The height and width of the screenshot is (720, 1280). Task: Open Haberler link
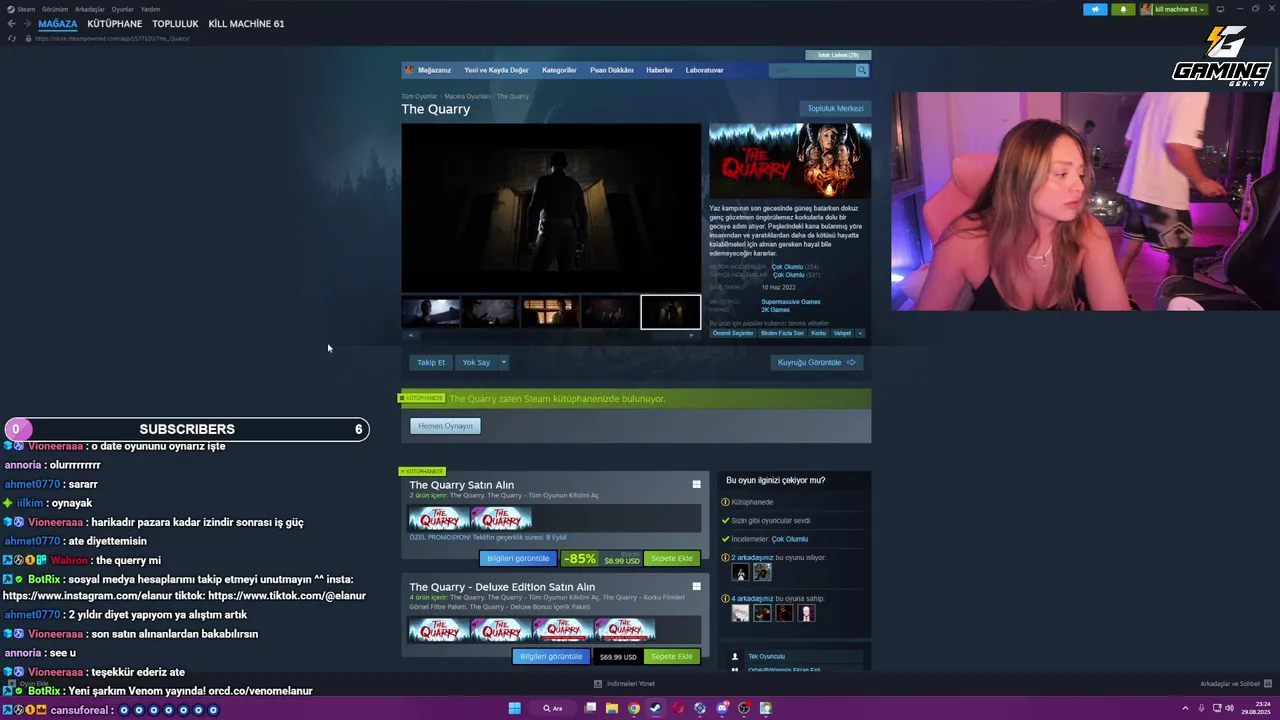659,70
